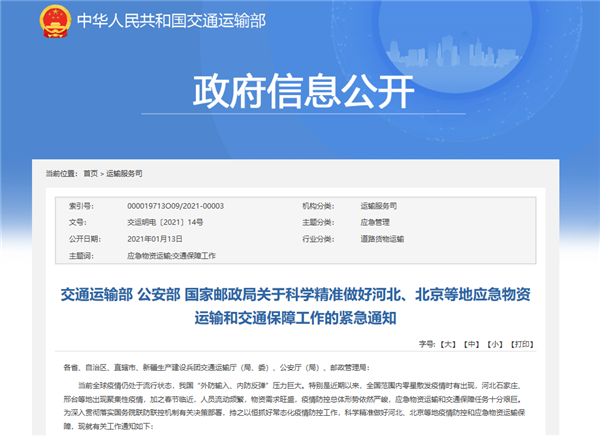This screenshot has height=436, width=600.
Task: Open 运输服务司 in the breadcrumb path
Action: [126, 173]
